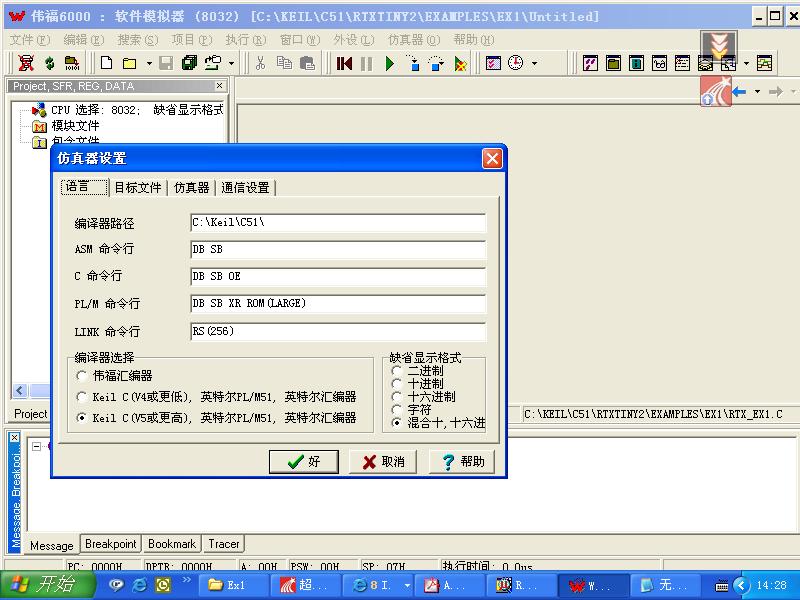
Task: Switch to the 仿真器 tab
Action: click(x=192, y=188)
